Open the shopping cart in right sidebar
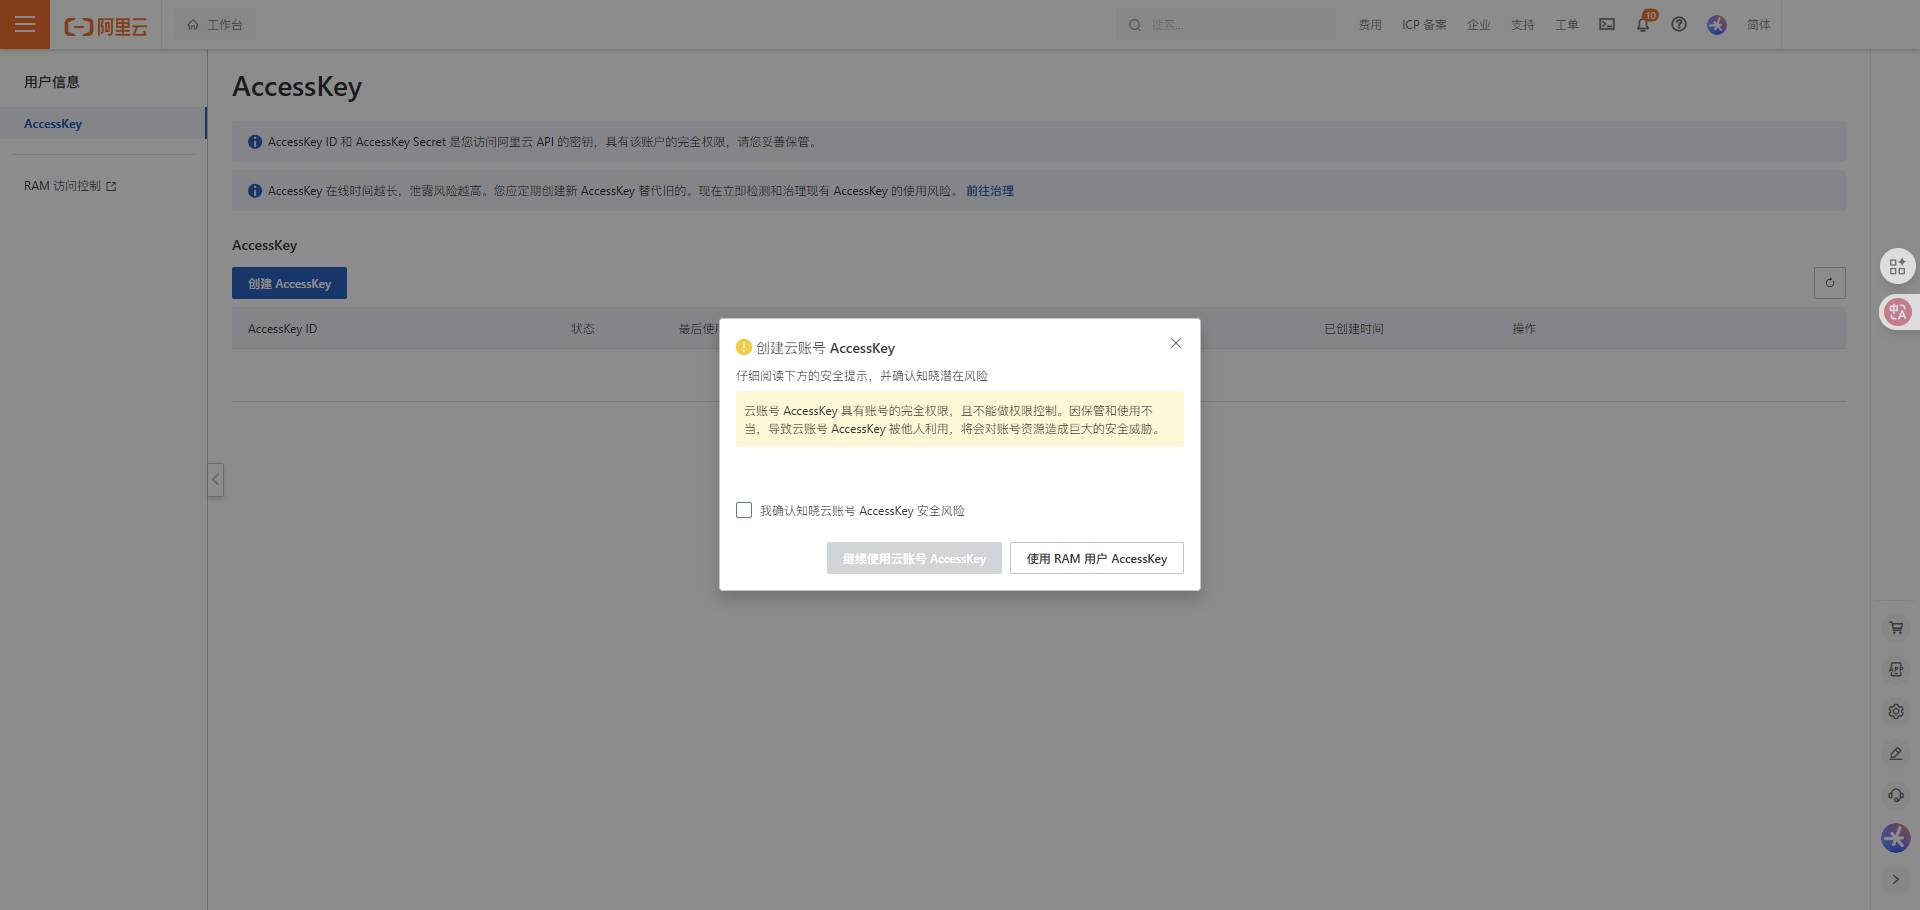Viewport: 1920px width, 910px height. click(1895, 628)
